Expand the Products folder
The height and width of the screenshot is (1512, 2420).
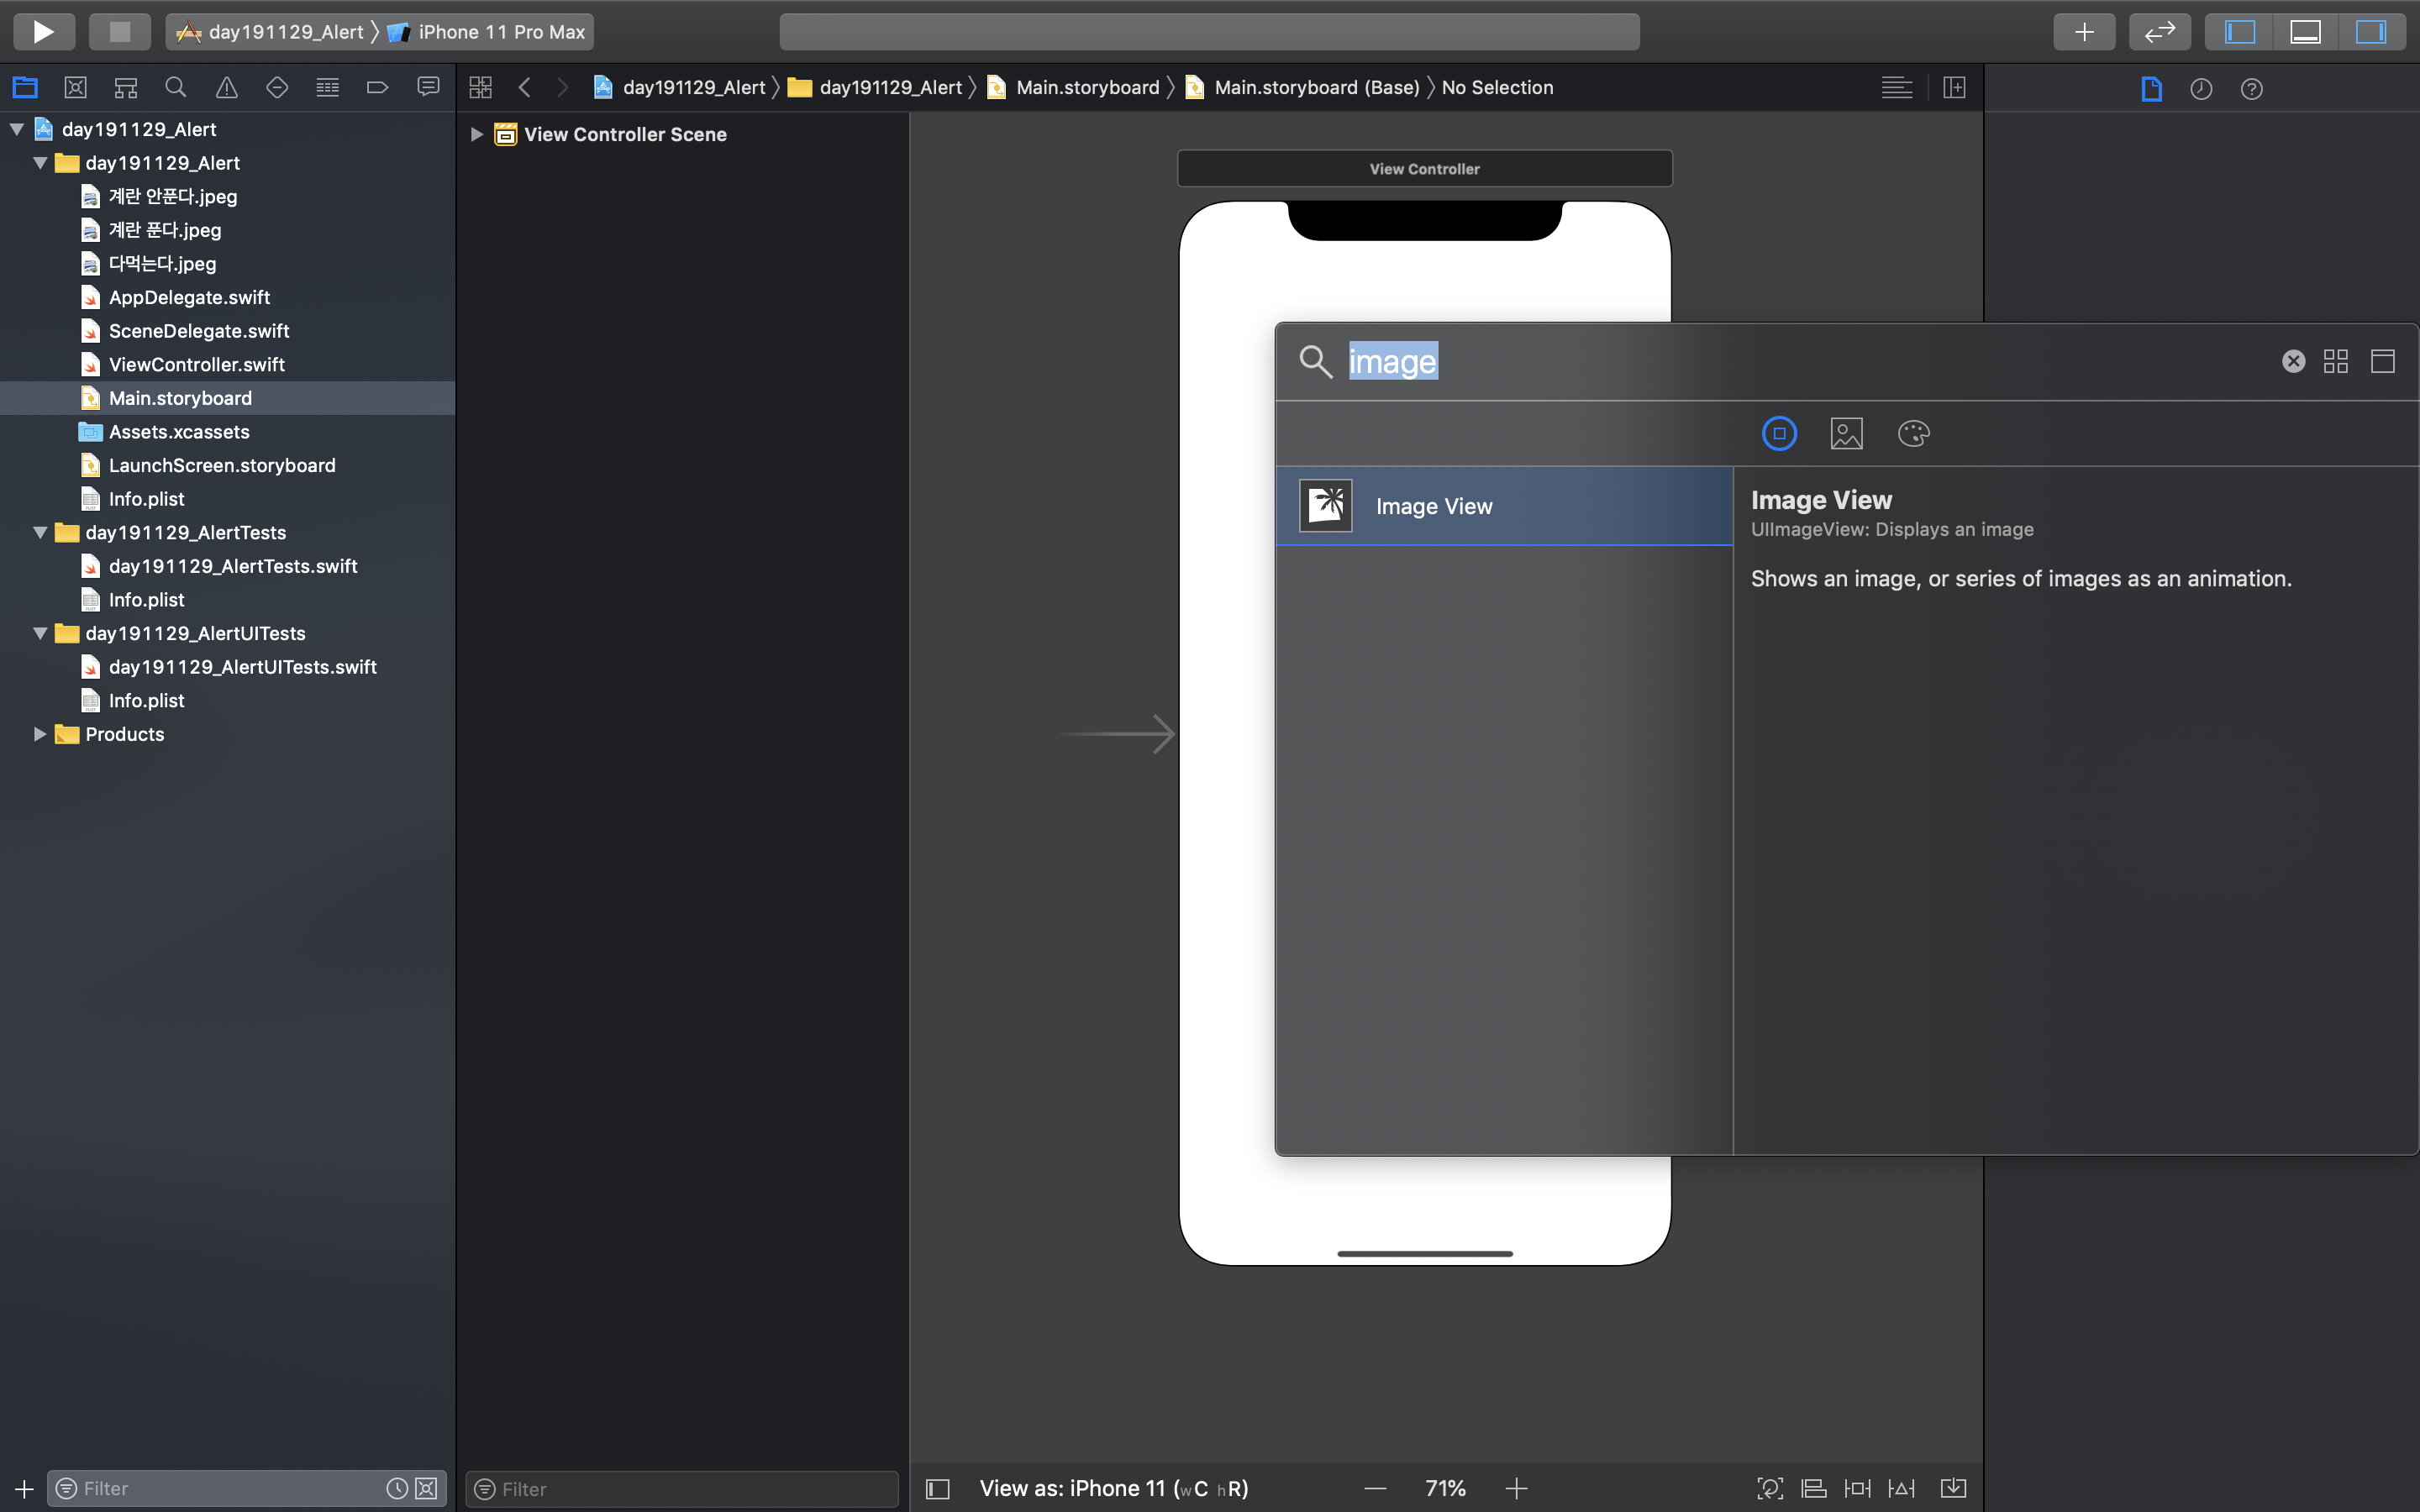40,734
